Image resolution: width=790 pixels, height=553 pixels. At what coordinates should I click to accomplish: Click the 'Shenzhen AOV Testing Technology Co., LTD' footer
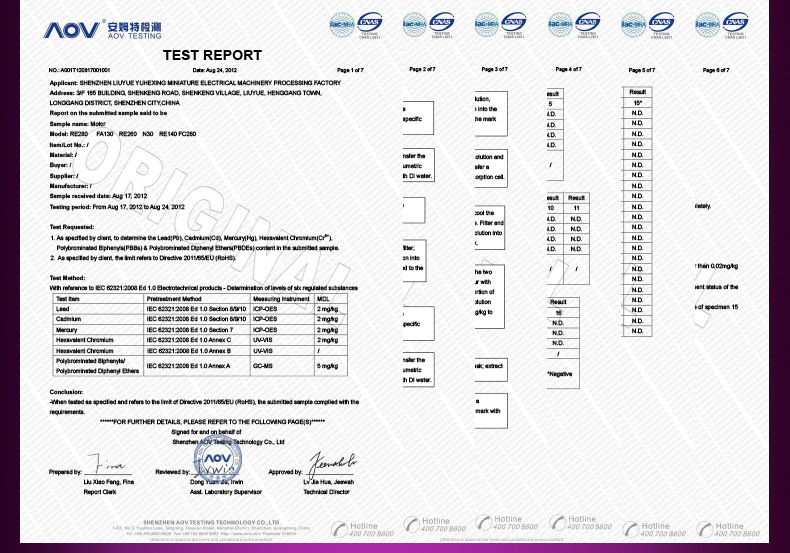pyautogui.click(x=211, y=522)
